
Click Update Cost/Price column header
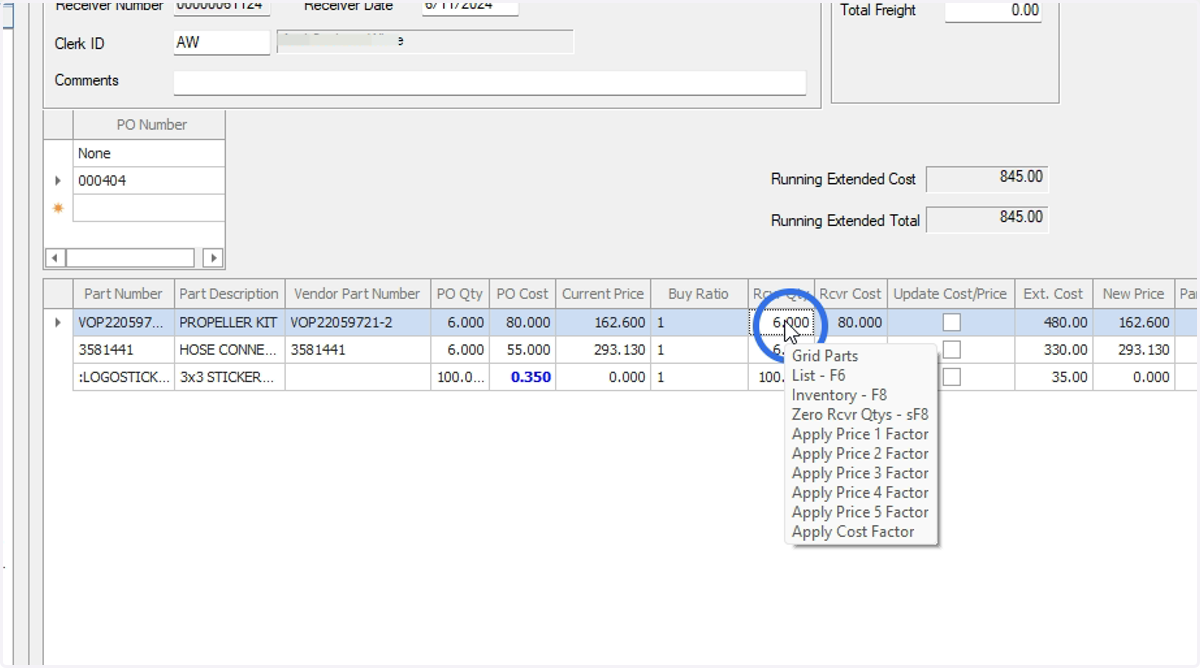pos(951,294)
